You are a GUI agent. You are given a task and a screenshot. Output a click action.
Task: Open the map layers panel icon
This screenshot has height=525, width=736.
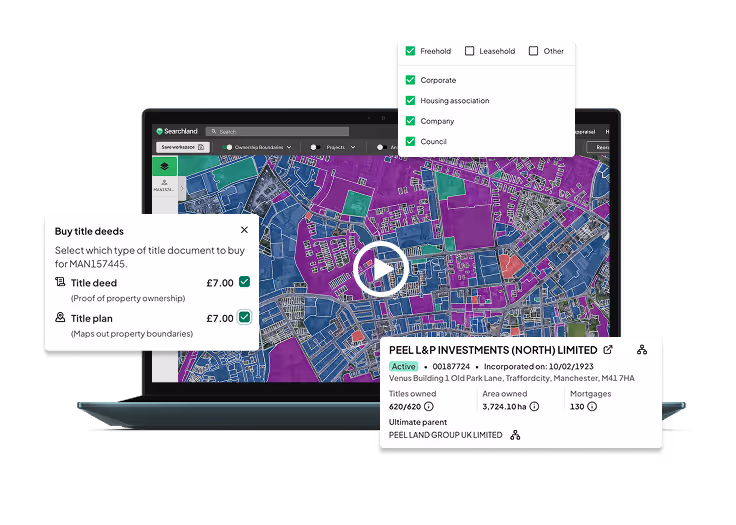(164, 166)
